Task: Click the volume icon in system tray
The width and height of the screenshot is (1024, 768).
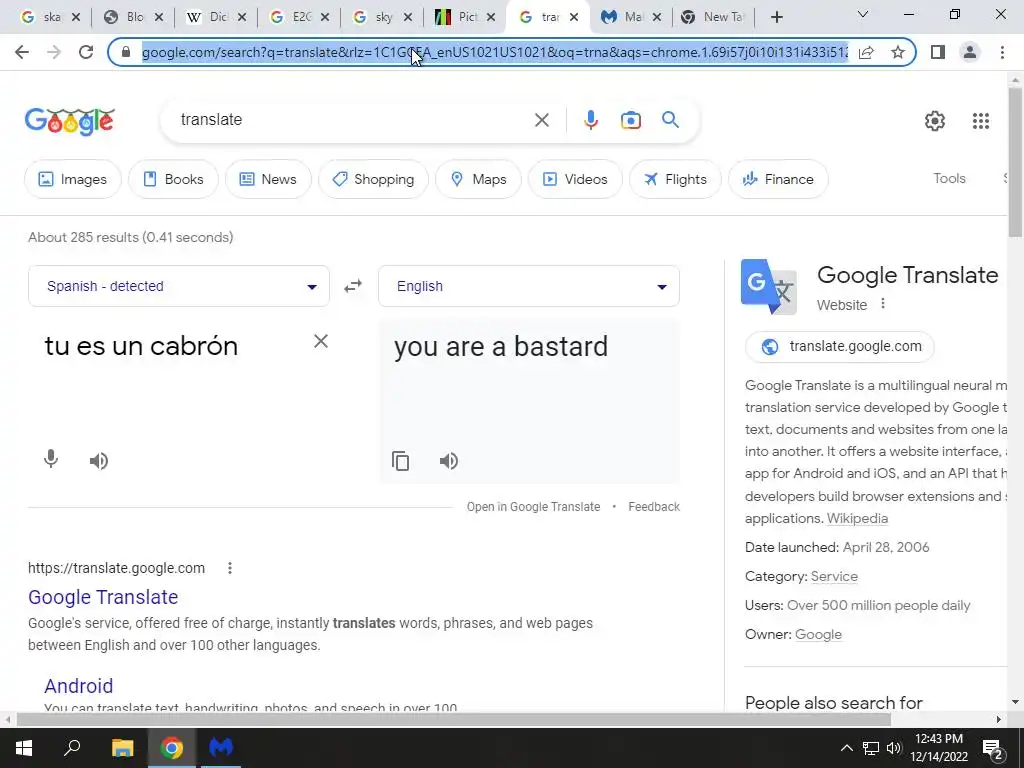Action: [x=894, y=748]
